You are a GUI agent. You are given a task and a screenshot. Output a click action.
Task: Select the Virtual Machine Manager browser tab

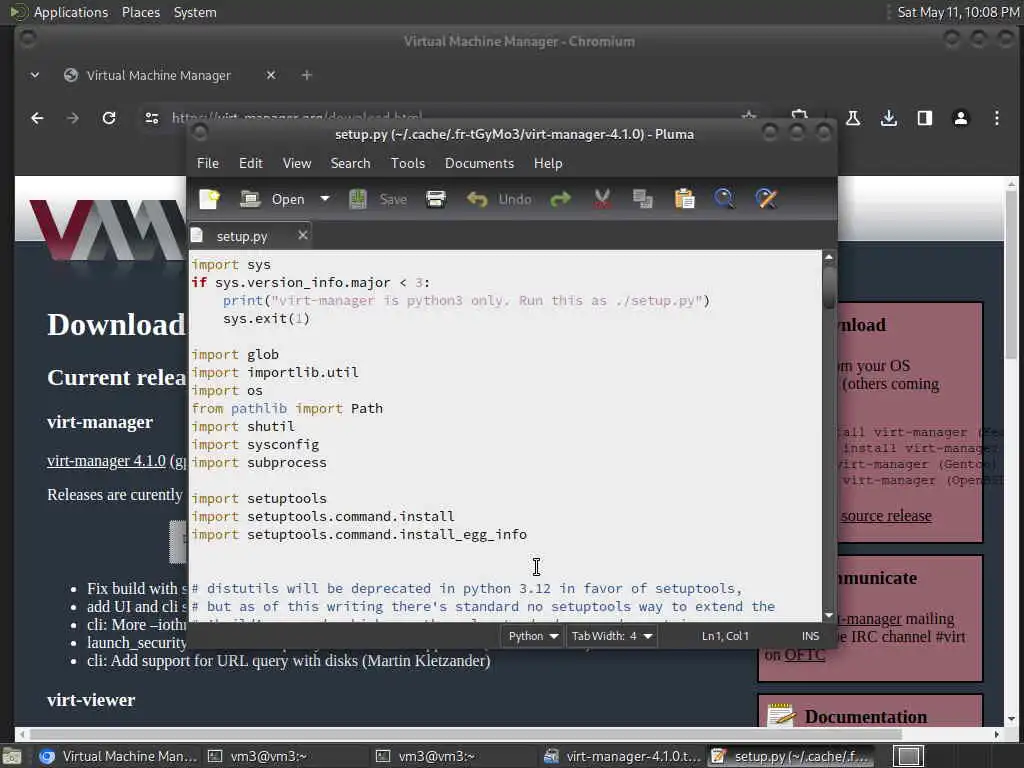tap(157, 75)
